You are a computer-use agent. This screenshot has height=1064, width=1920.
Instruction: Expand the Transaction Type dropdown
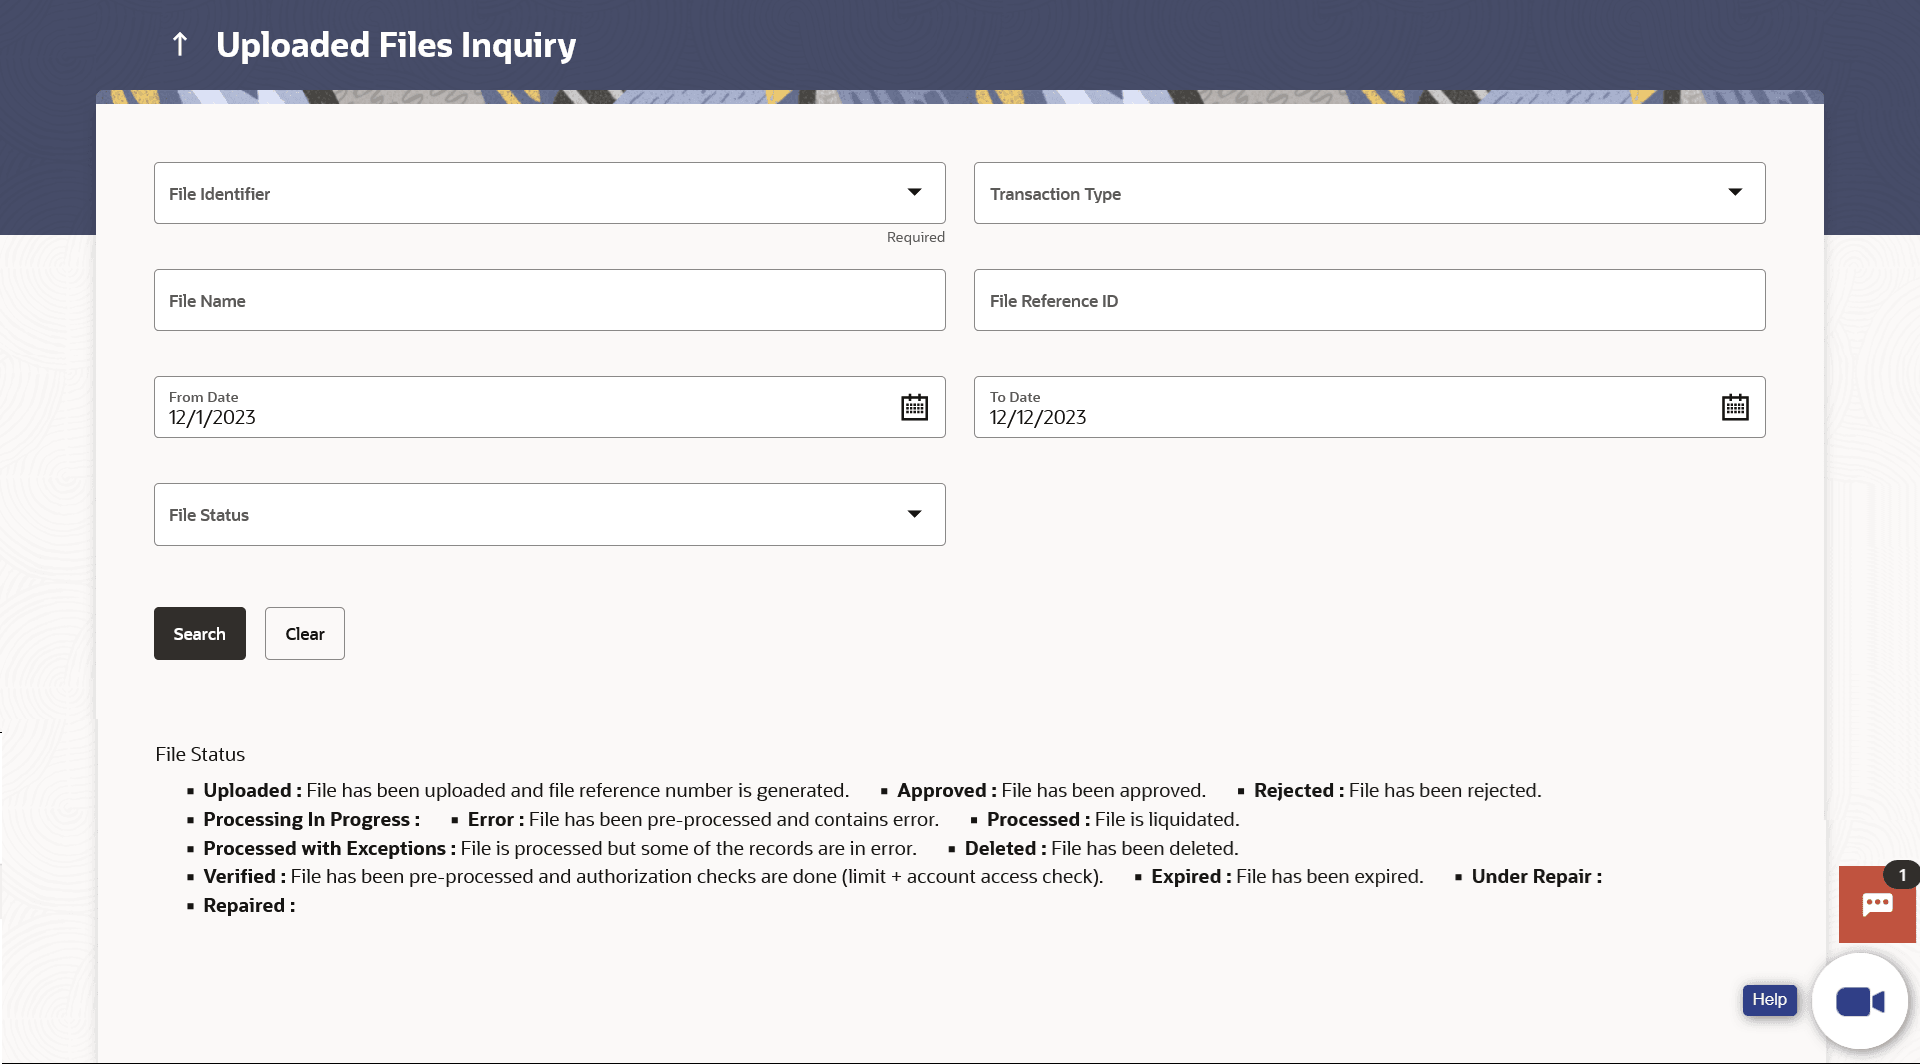(1369, 193)
